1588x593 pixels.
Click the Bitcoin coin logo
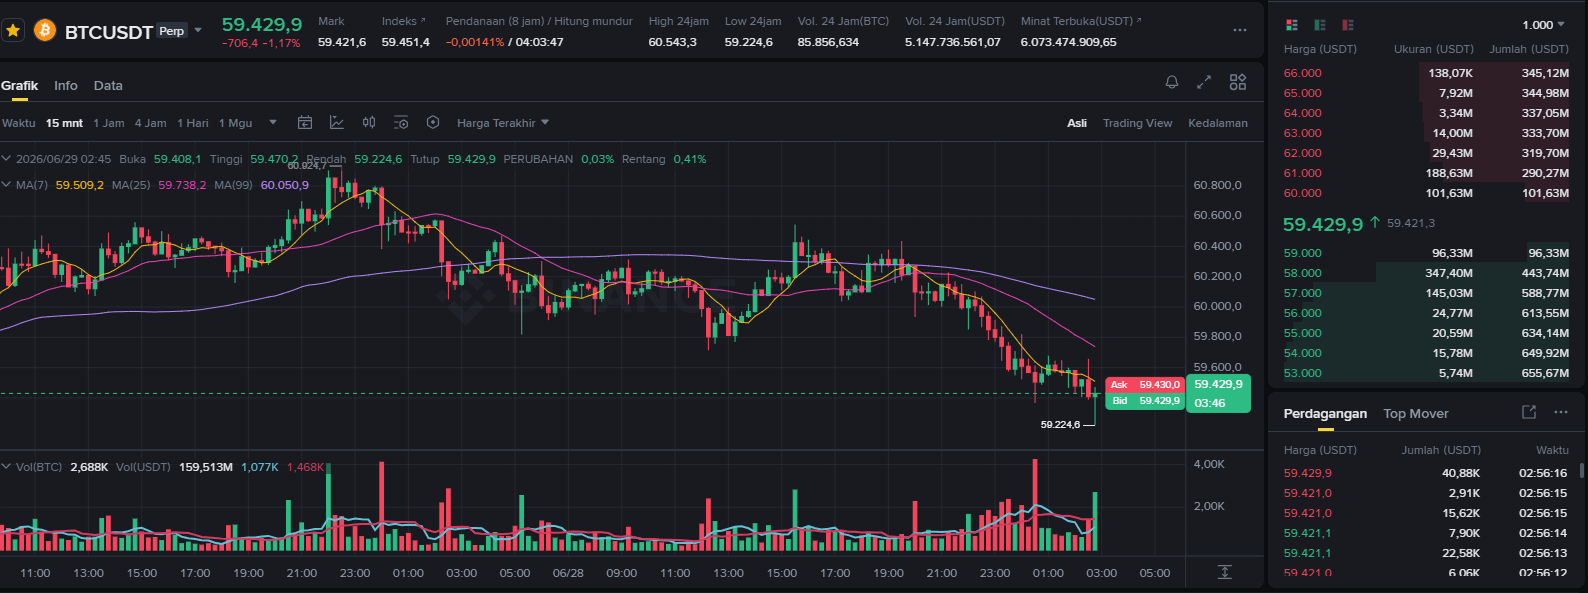45,31
